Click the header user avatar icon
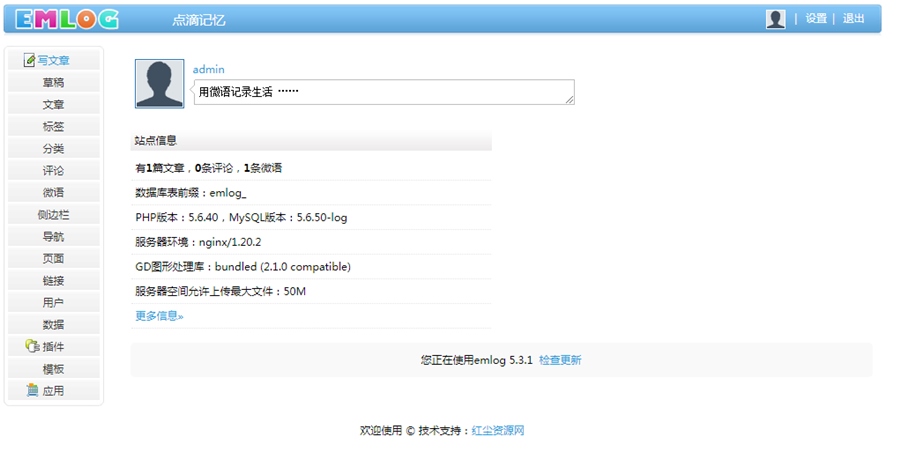Screen dimensions: 900x451 click(775, 19)
